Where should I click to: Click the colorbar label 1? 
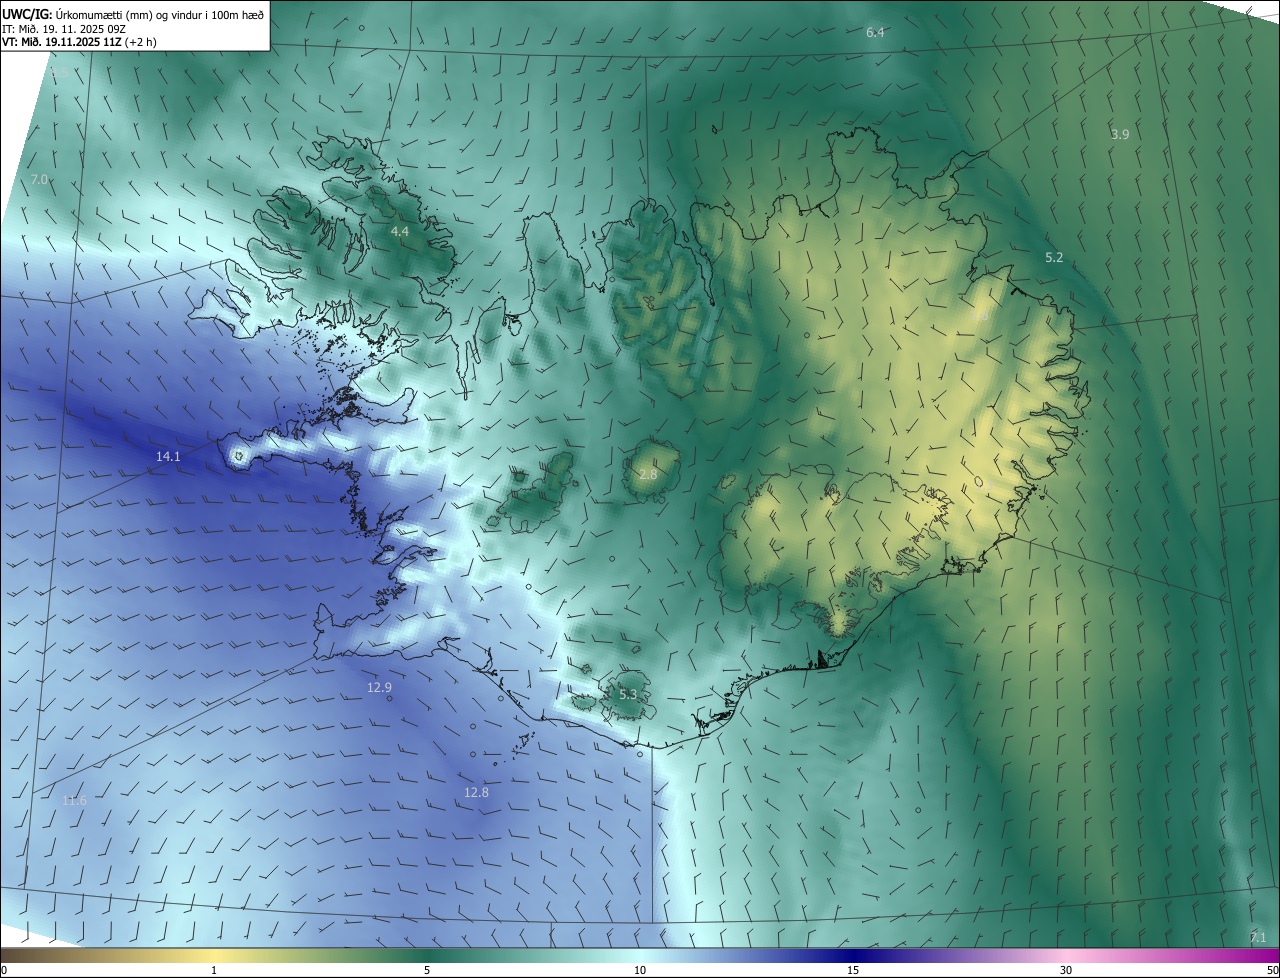click(214, 970)
